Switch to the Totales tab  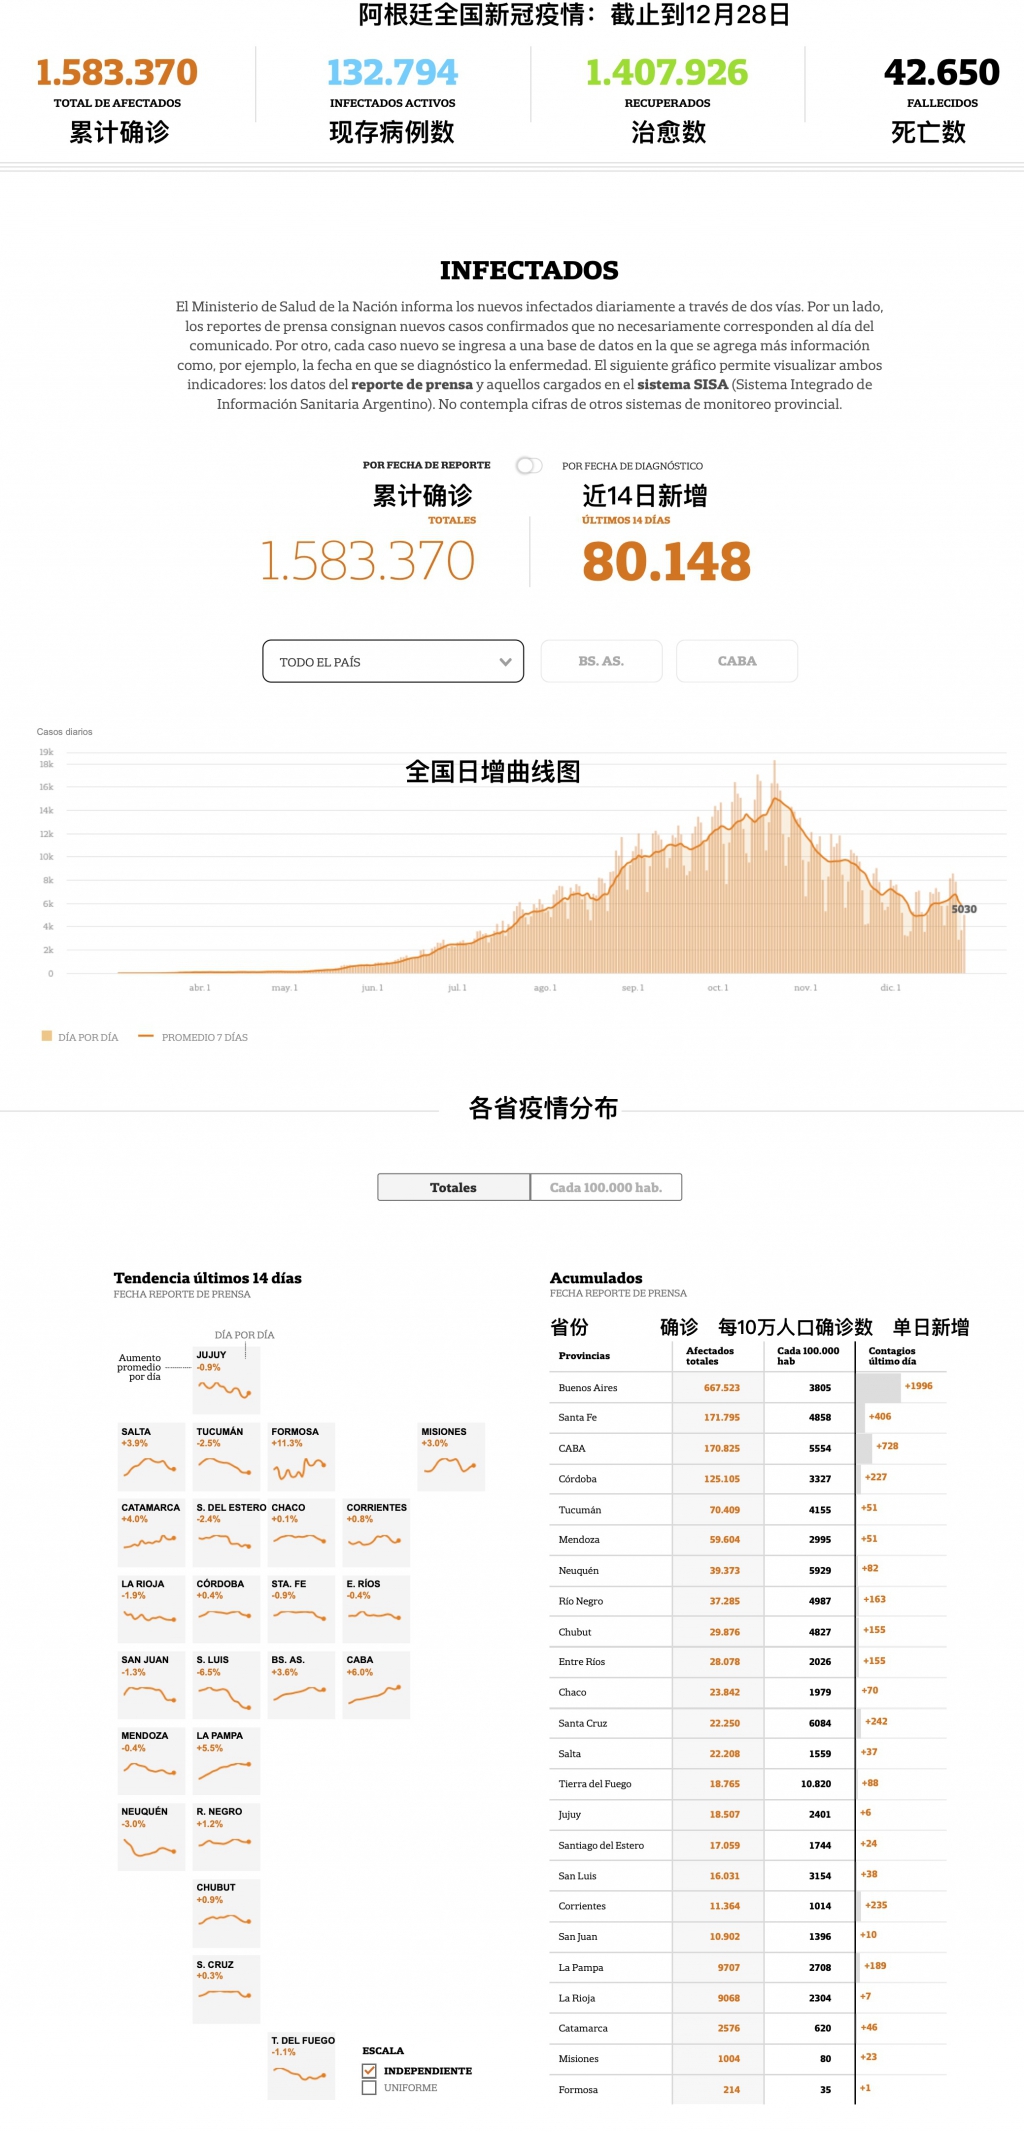coord(453,1187)
